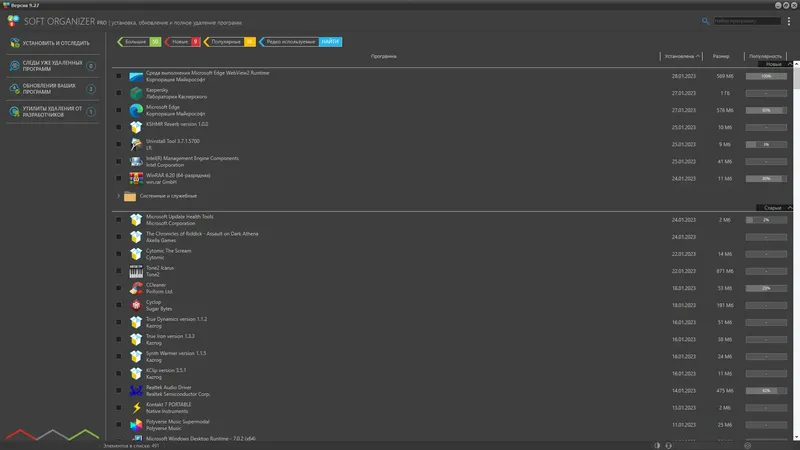Click НАЙТИ for rarely used programs
The image size is (800, 450).
[x=330, y=42]
